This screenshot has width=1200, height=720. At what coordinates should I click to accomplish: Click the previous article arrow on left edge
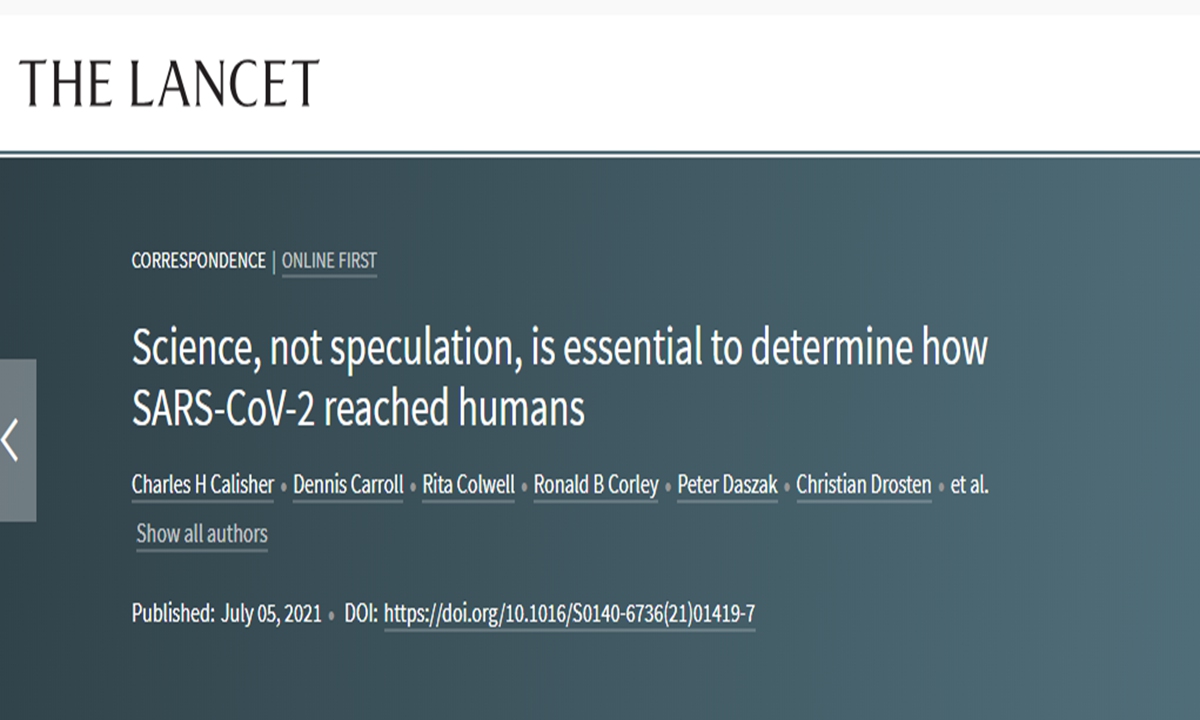[x=14, y=440]
